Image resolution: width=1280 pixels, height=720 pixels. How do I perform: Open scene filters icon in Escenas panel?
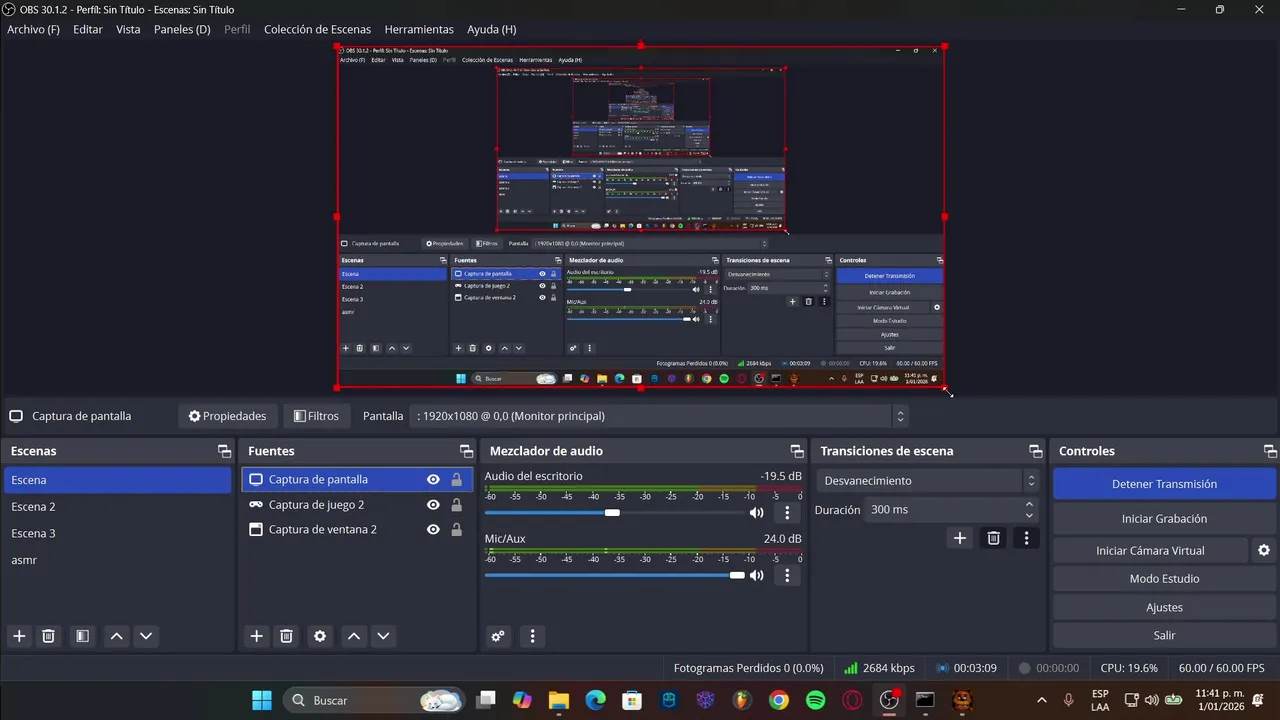point(82,636)
